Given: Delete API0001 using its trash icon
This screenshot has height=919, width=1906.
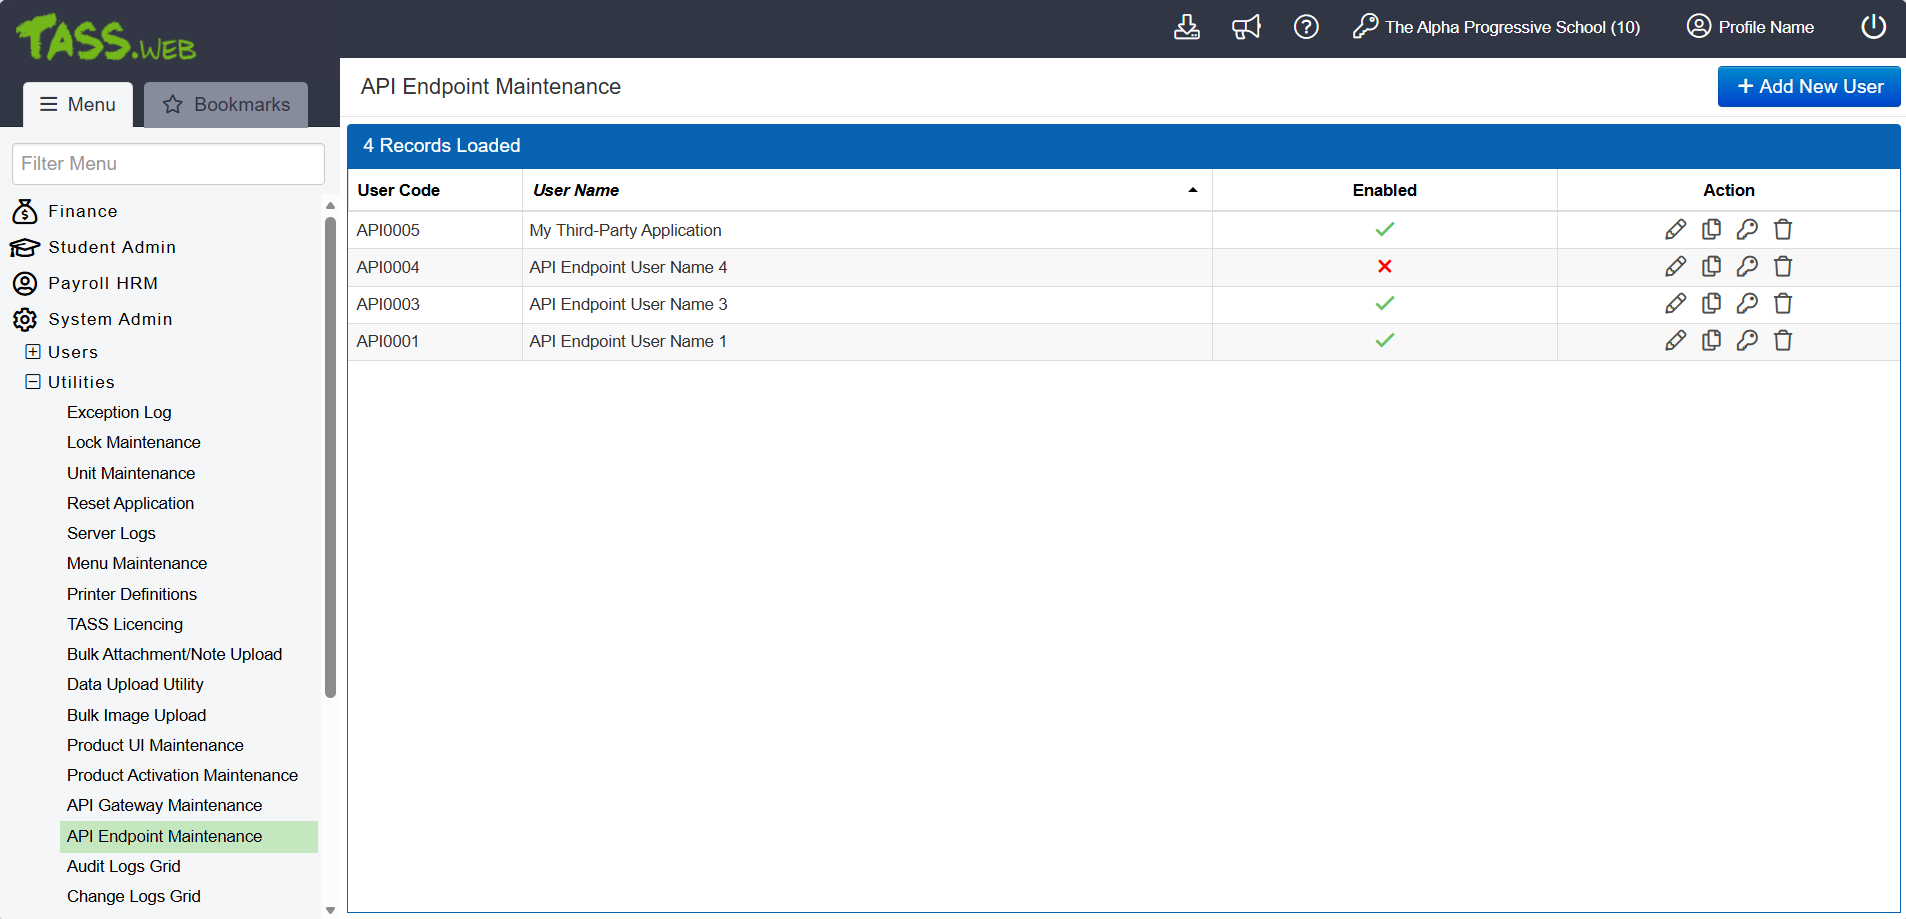Looking at the screenshot, I should point(1783,341).
